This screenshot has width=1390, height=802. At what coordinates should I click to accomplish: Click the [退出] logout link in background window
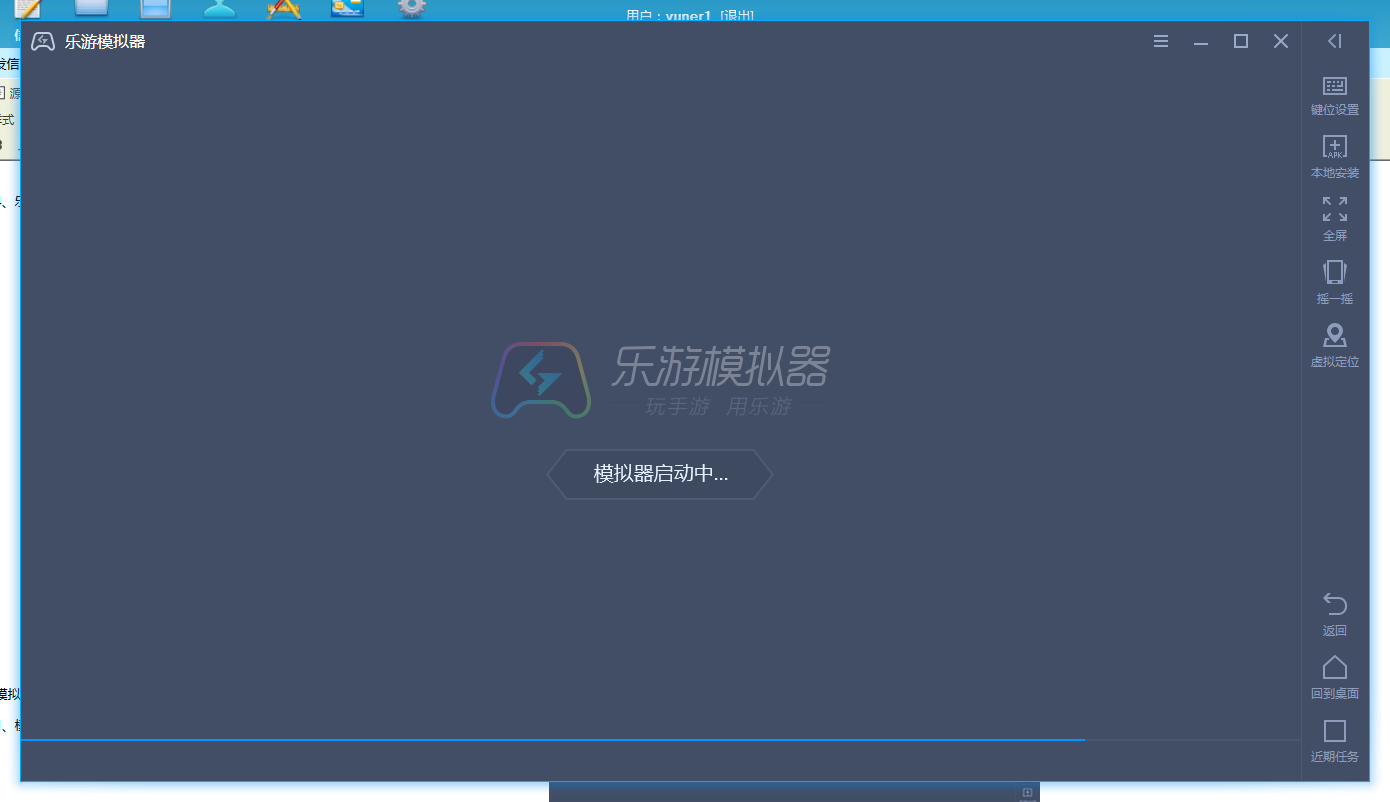[737, 16]
